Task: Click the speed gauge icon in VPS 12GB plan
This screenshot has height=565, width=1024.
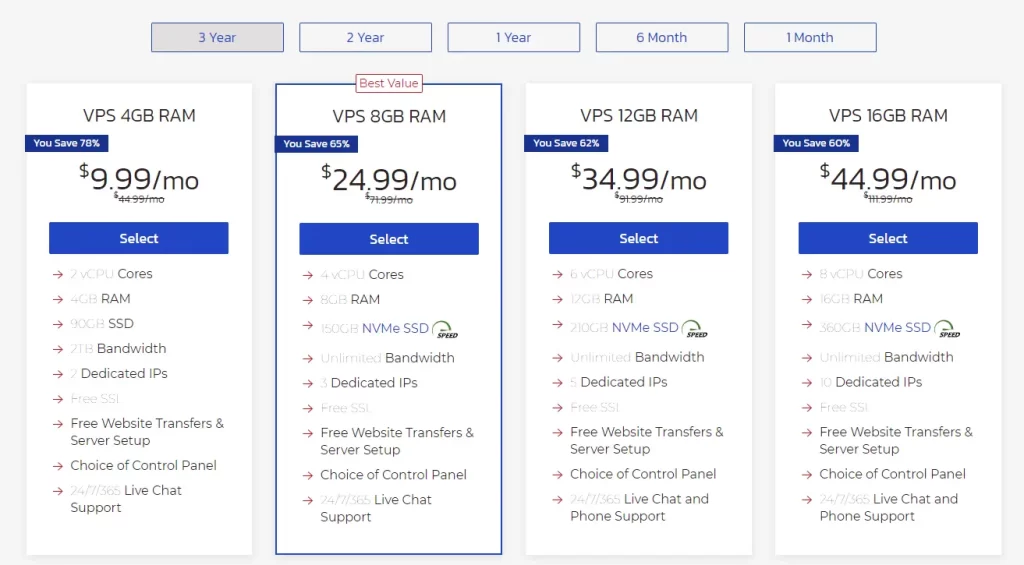Action: [695, 329]
